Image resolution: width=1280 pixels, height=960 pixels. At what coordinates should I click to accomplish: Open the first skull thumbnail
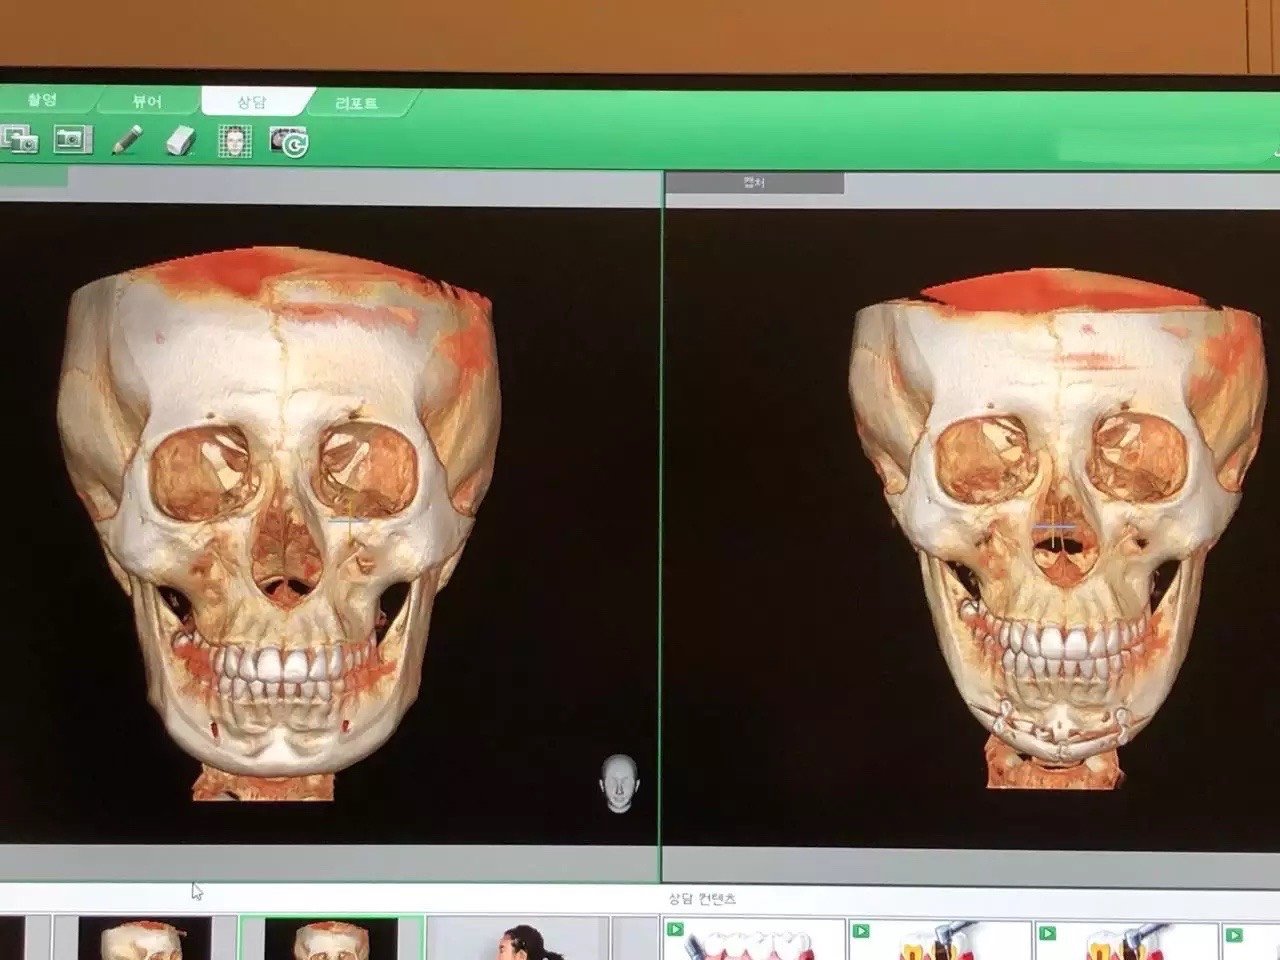(x=145, y=939)
